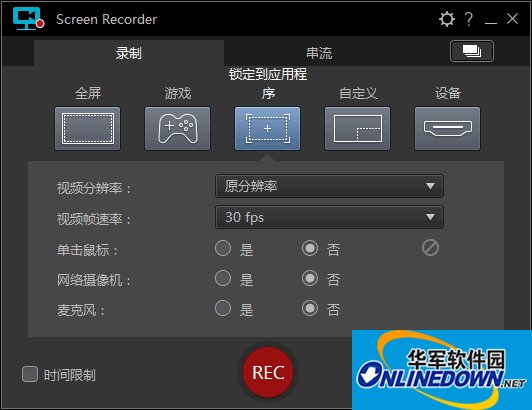This screenshot has height=410, width=532.
Task: Click the mouse-click effect settings circle icon
Action: pos(430,248)
